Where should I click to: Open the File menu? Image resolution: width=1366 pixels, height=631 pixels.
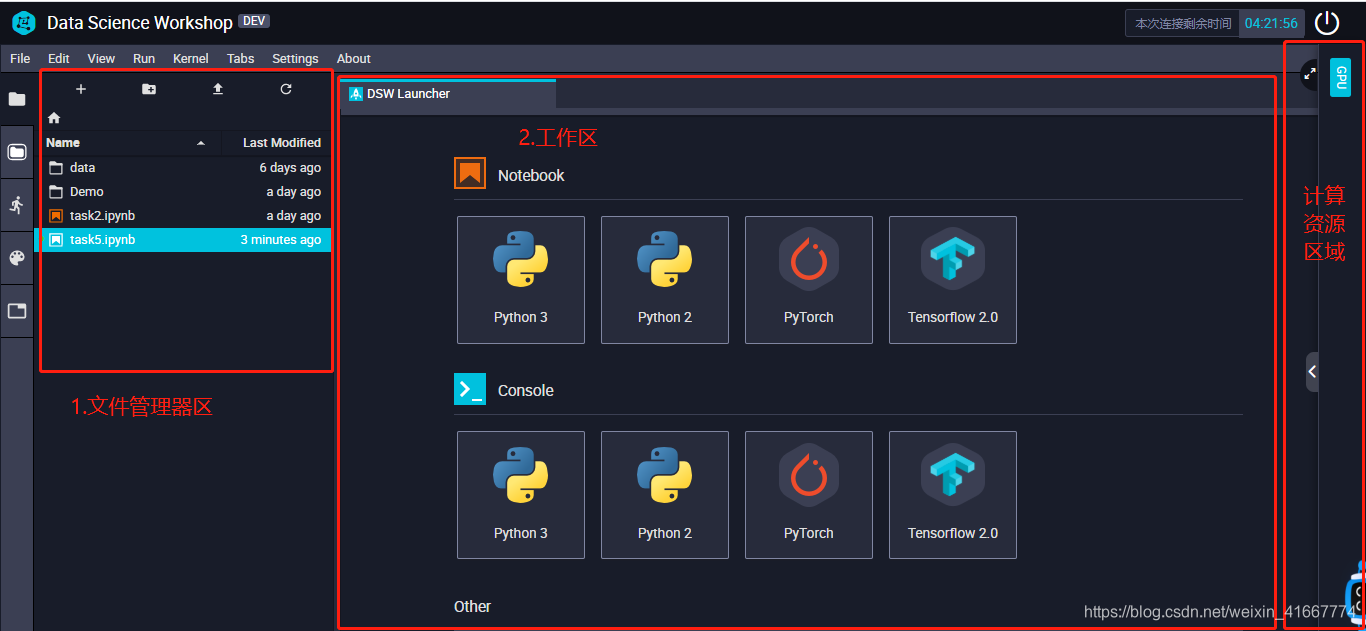20,59
